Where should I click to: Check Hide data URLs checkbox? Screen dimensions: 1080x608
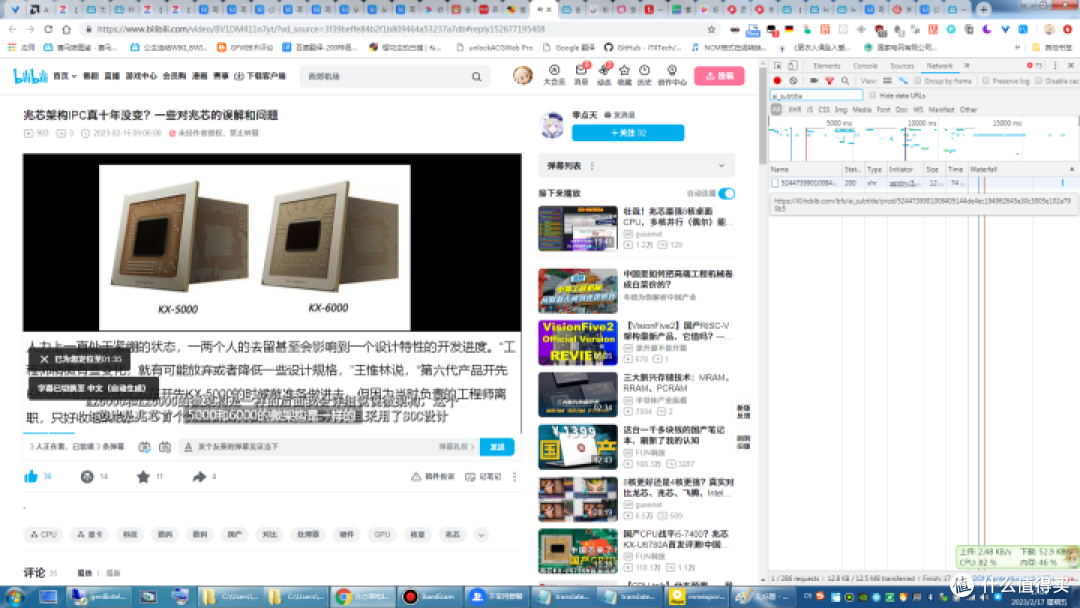coord(873,96)
